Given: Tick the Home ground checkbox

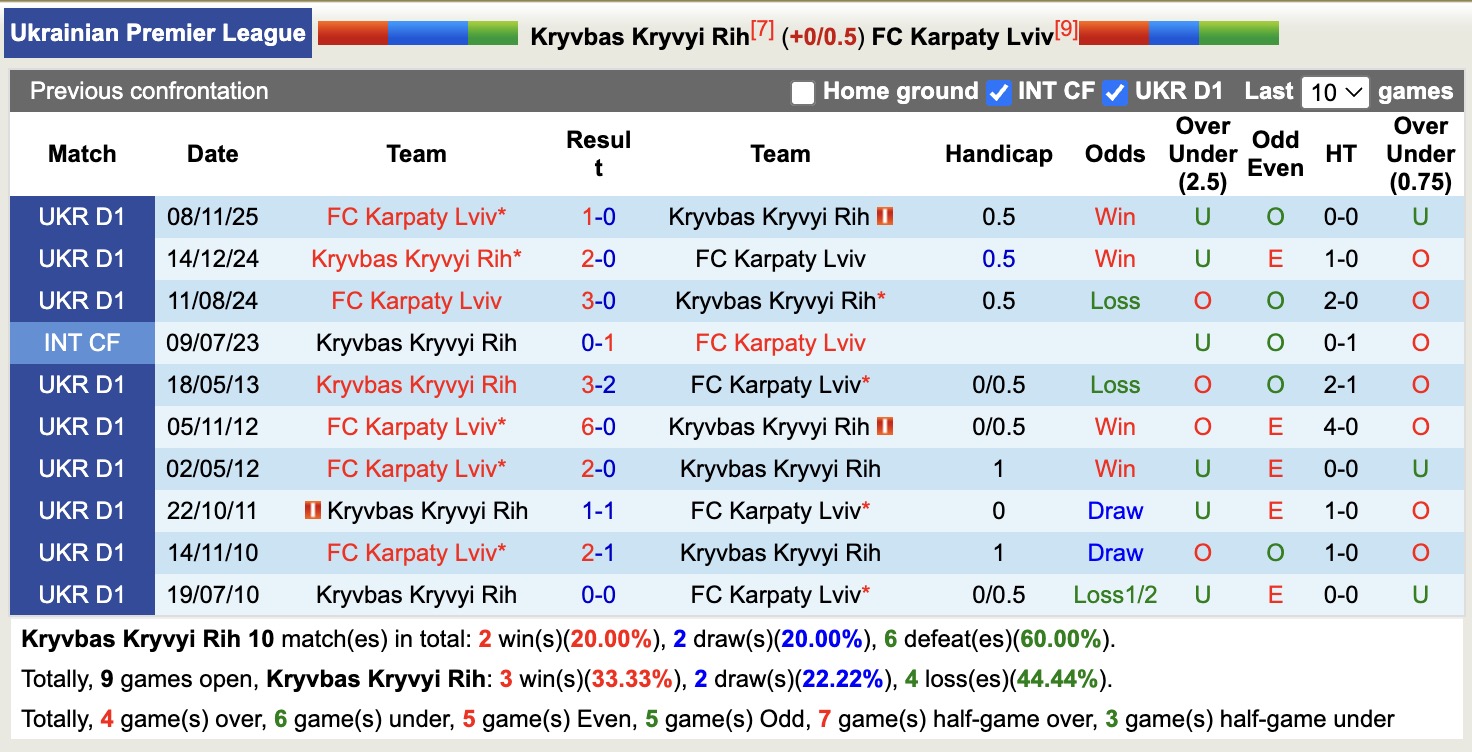Looking at the screenshot, I should click(x=802, y=93).
